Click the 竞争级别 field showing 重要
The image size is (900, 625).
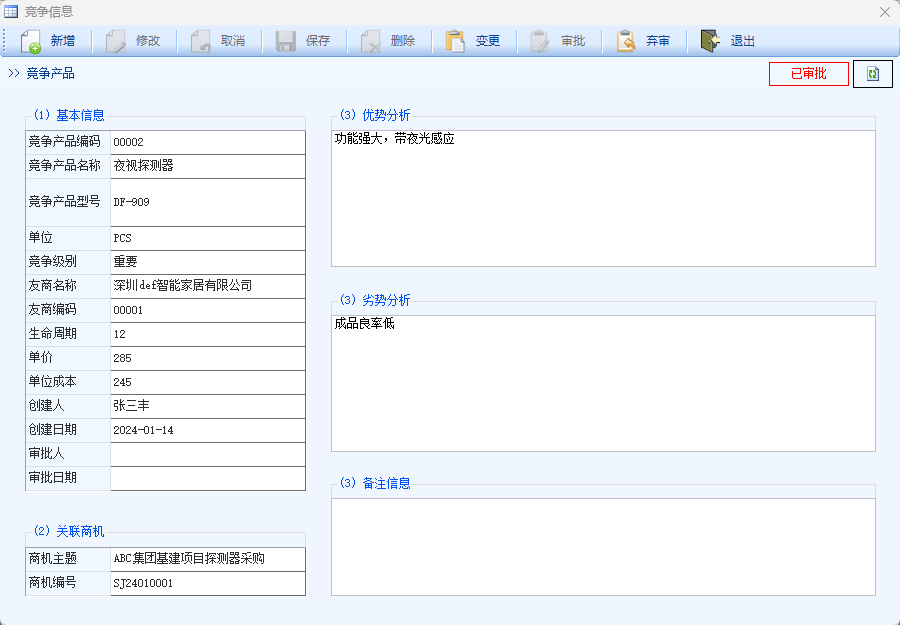click(x=208, y=262)
